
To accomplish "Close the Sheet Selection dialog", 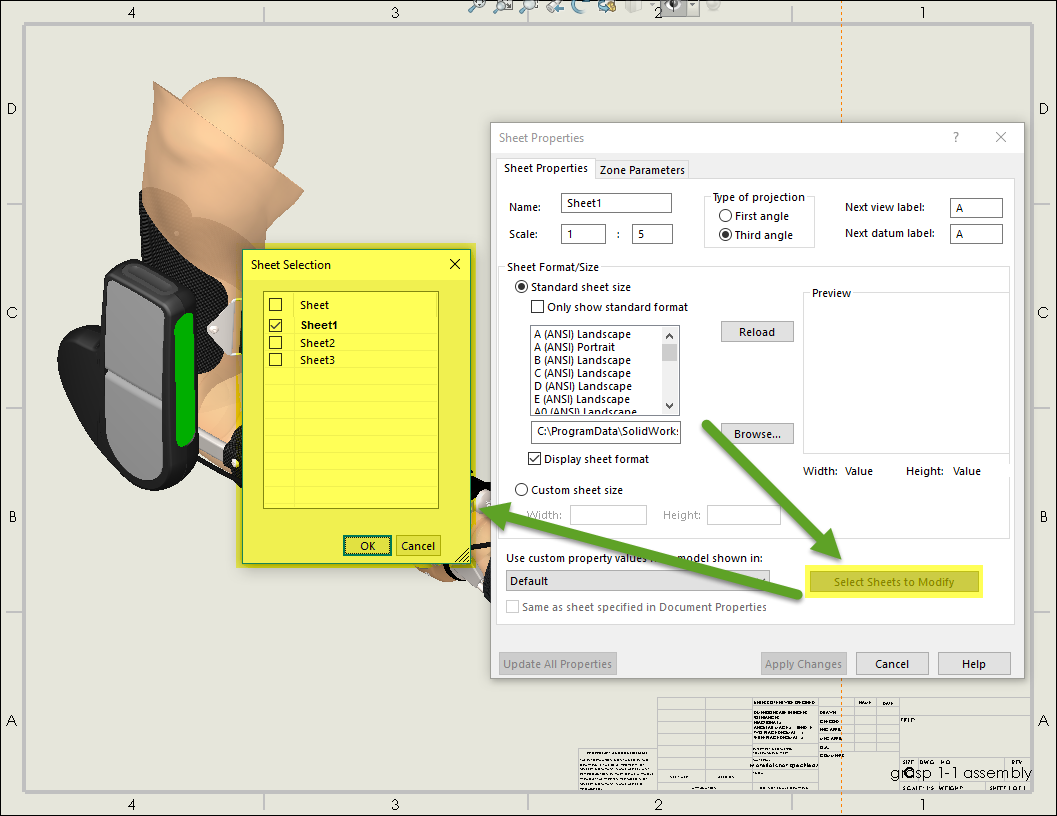I will tap(455, 265).
